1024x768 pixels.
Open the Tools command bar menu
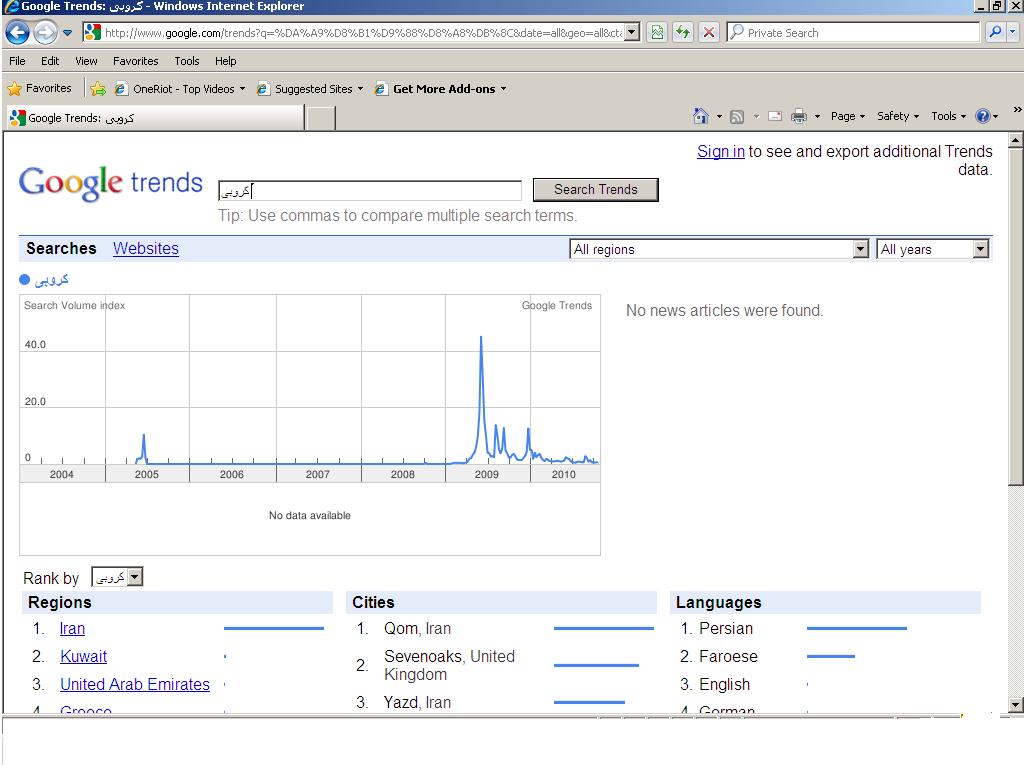pos(948,116)
